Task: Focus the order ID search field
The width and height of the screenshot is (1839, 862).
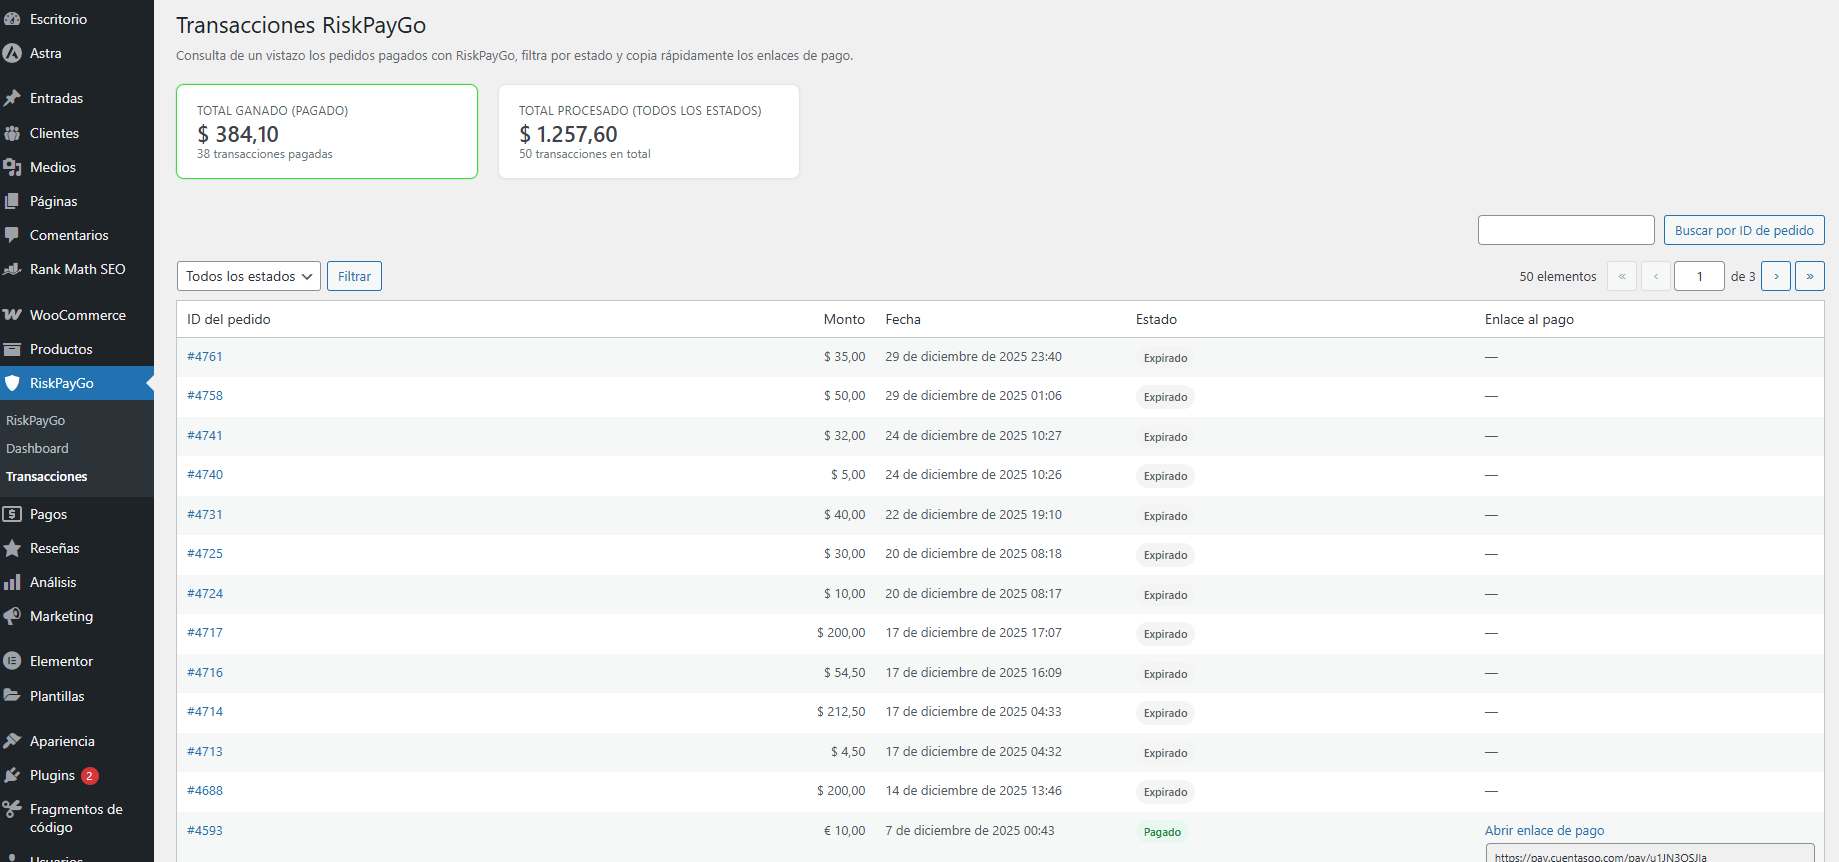Action: tap(1566, 230)
